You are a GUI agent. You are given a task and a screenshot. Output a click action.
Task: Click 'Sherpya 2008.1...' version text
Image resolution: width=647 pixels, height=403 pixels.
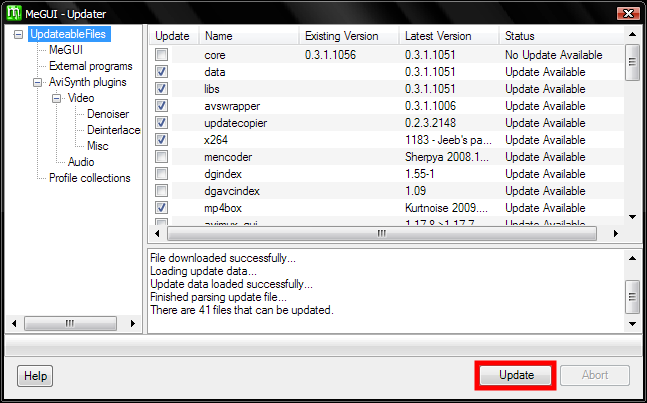(447, 157)
